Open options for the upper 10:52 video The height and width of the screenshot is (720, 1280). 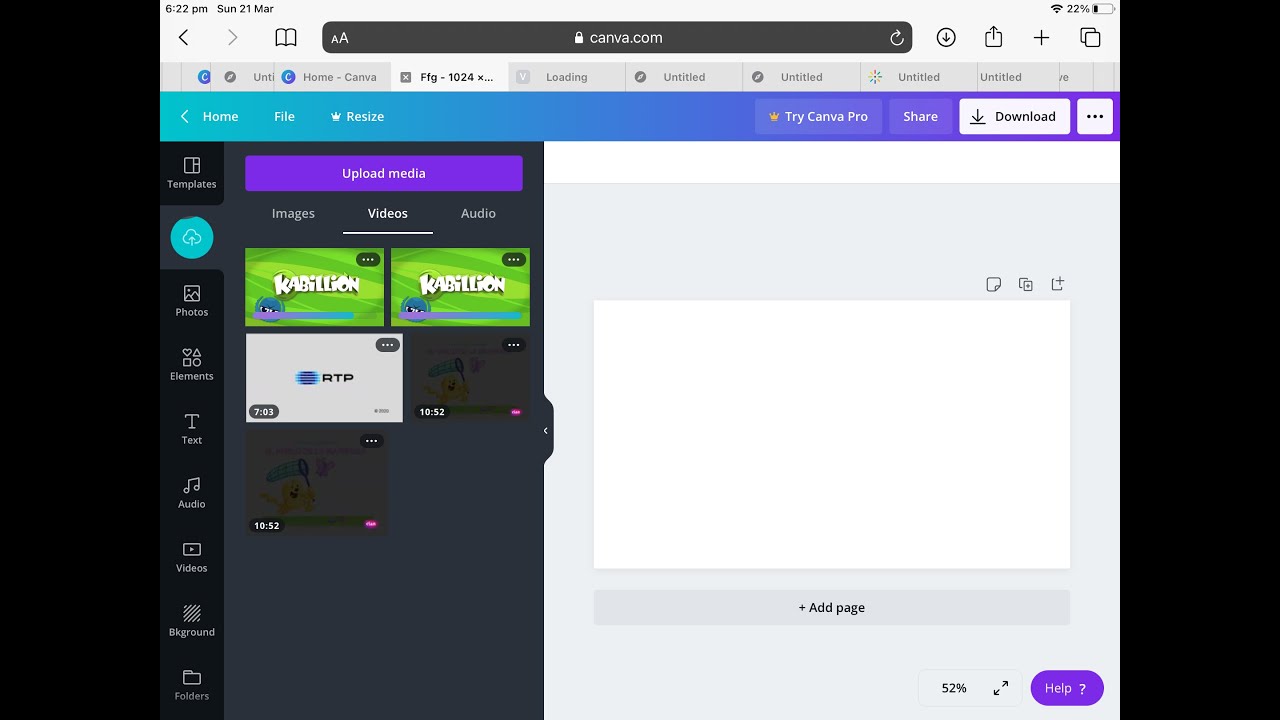point(513,345)
